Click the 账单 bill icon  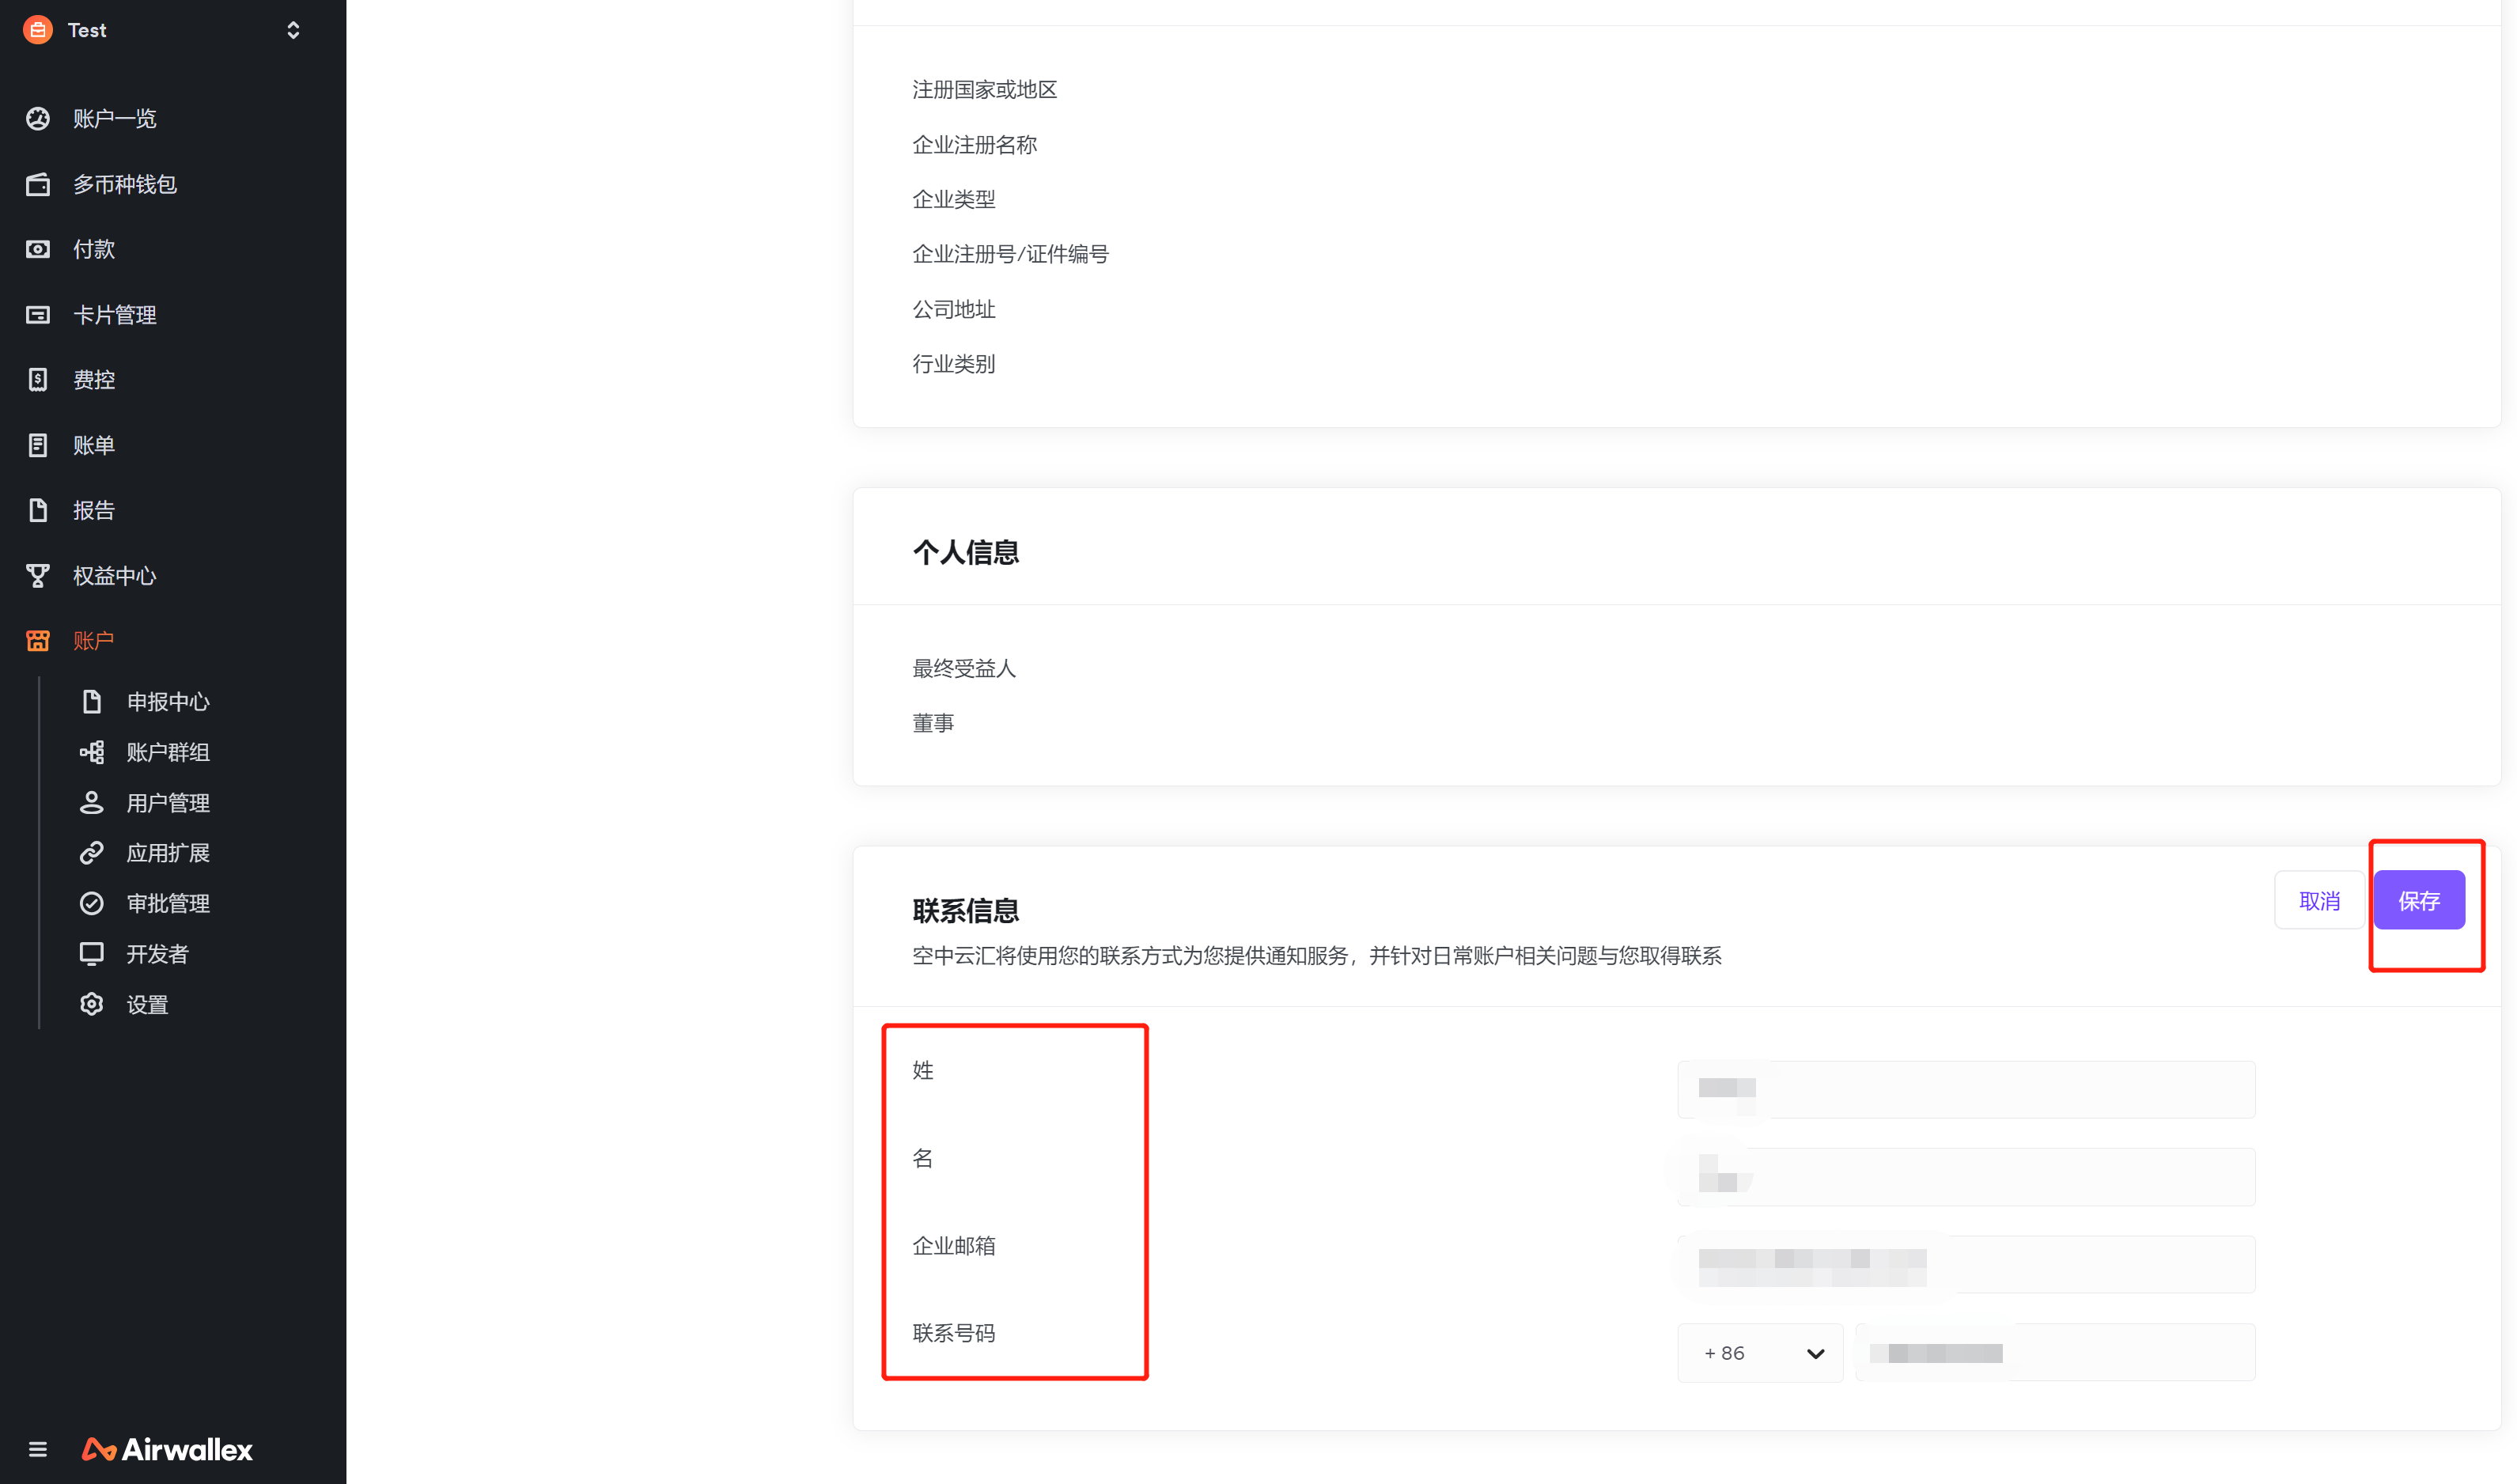click(38, 445)
